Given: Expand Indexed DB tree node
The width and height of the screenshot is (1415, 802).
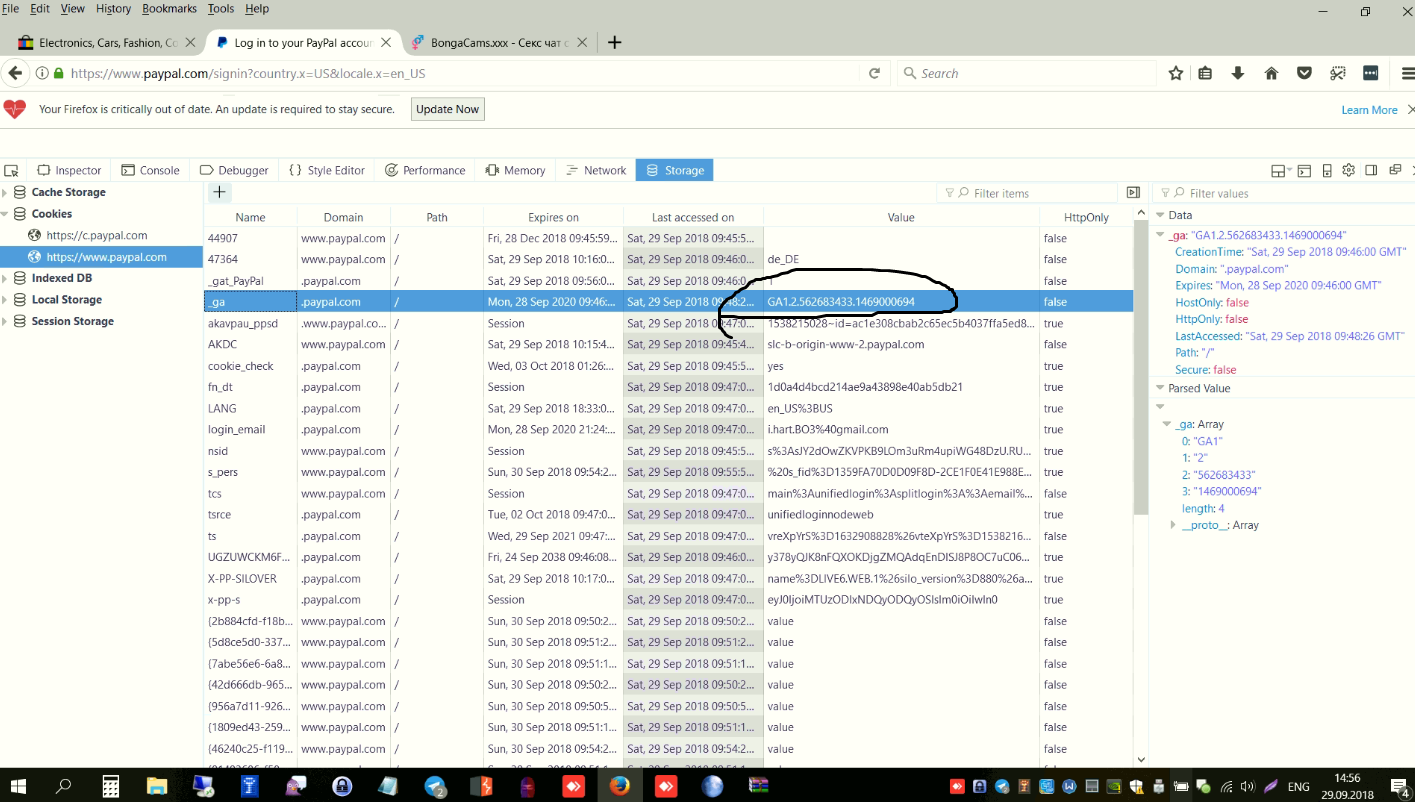Looking at the screenshot, I should 5,278.
